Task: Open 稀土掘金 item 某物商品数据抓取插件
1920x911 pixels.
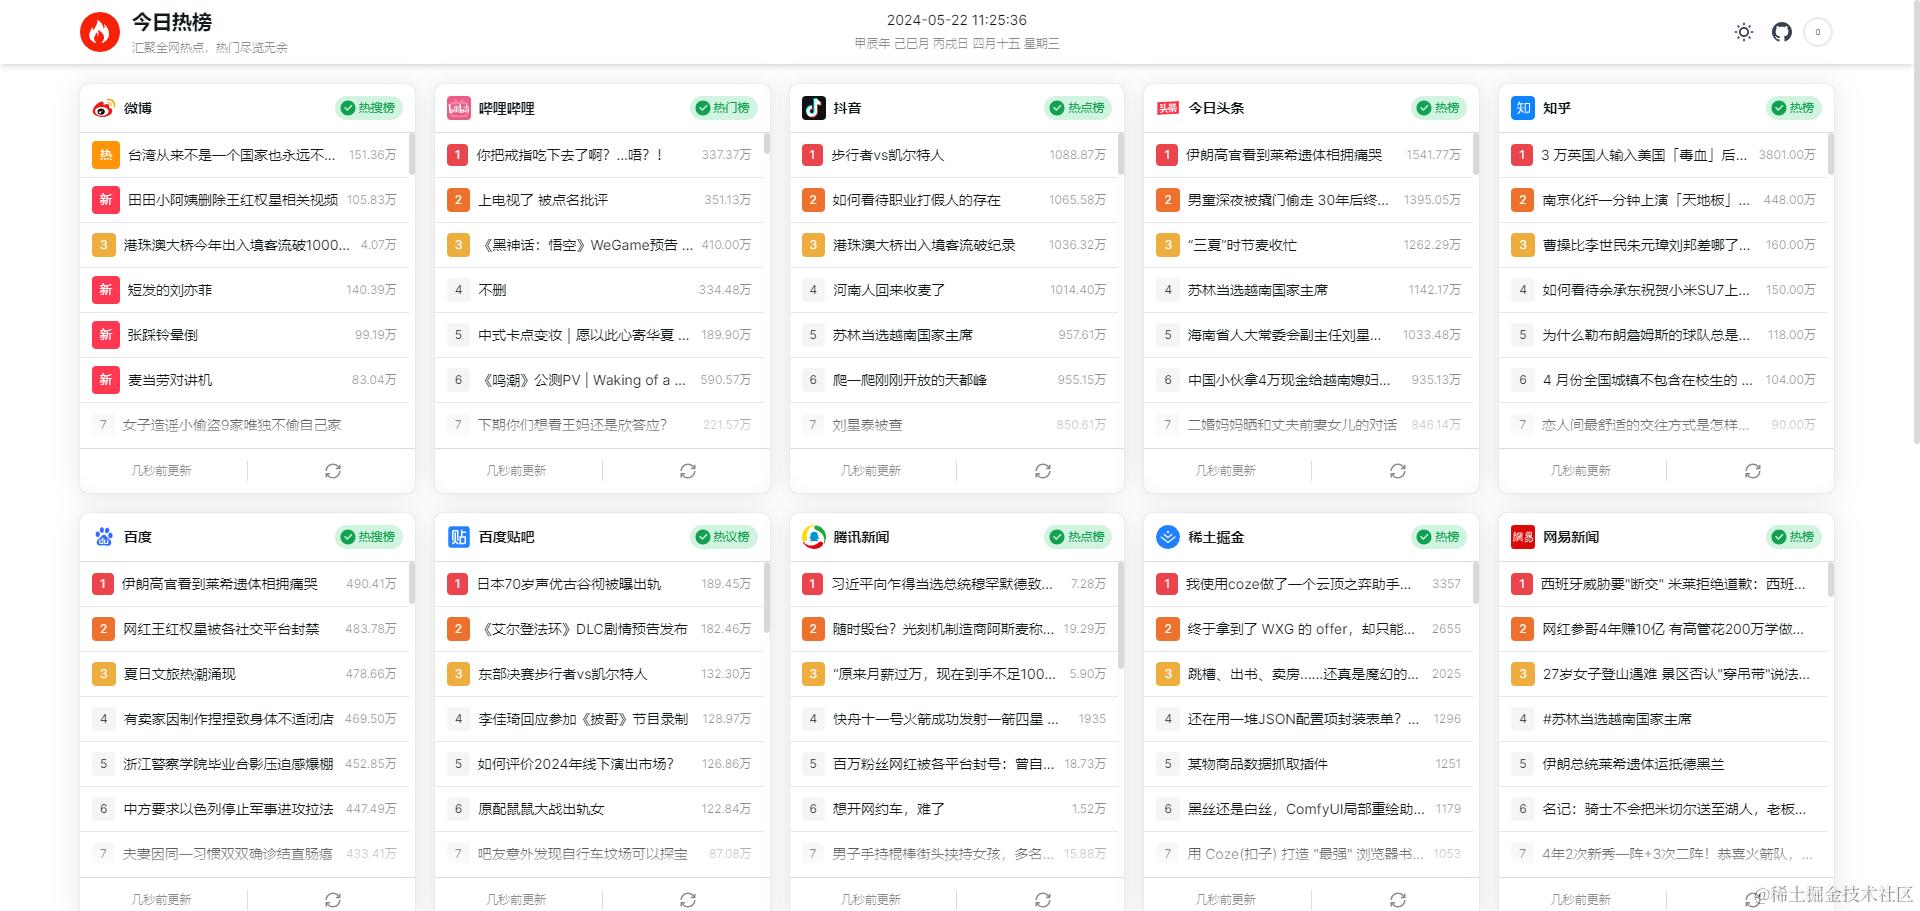Action: [x=1257, y=764]
